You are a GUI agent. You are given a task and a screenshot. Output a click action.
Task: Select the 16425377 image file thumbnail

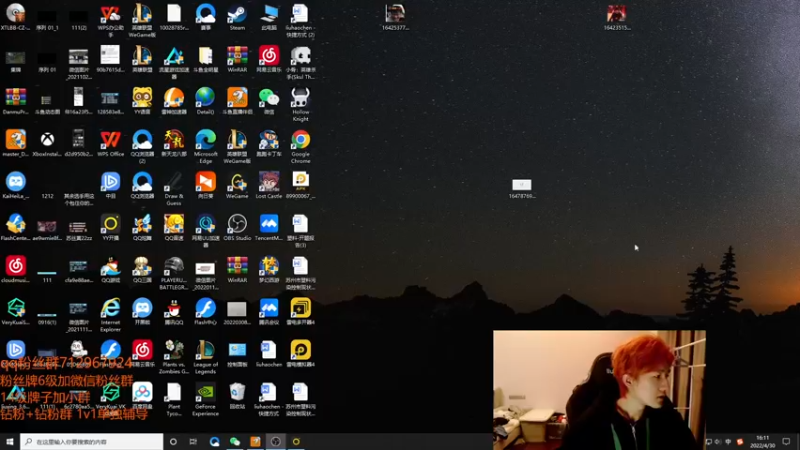[395, 14]
